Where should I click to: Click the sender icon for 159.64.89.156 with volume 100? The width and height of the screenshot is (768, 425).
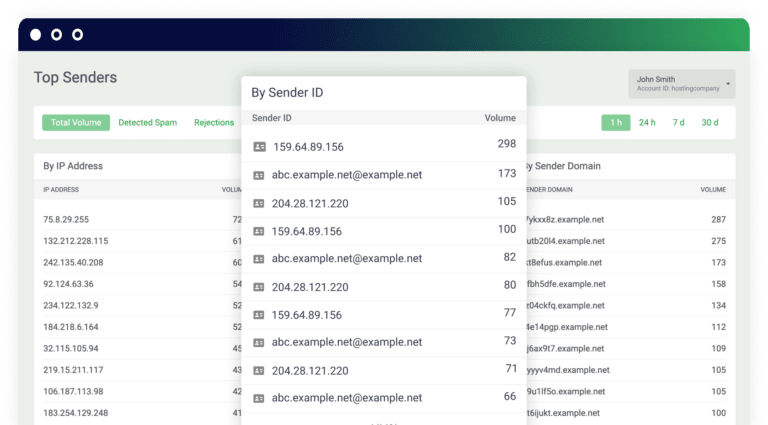click(x=259, y=231)
